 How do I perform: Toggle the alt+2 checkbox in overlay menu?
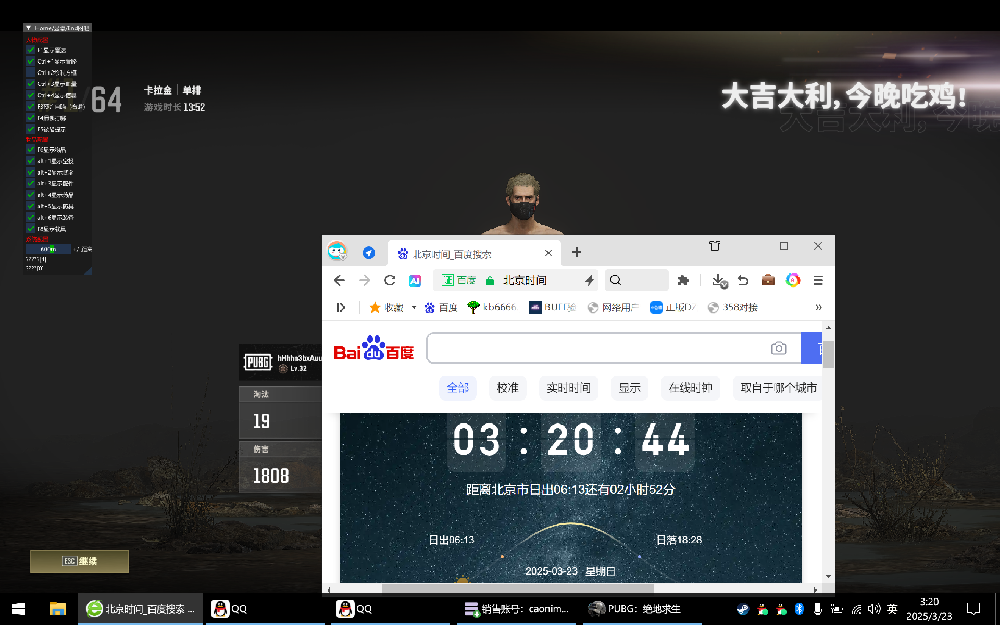[x=31, y=172]
